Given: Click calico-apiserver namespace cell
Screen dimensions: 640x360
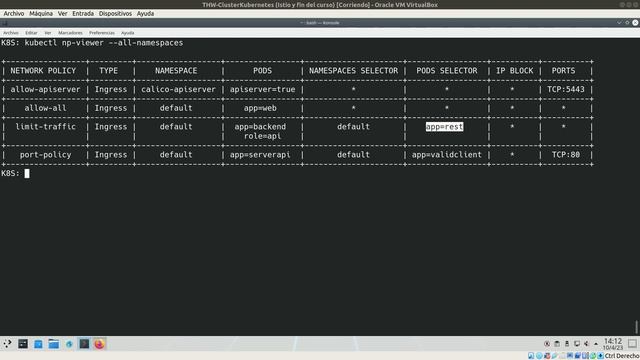Looking at the screenshot, I should 178,89.
